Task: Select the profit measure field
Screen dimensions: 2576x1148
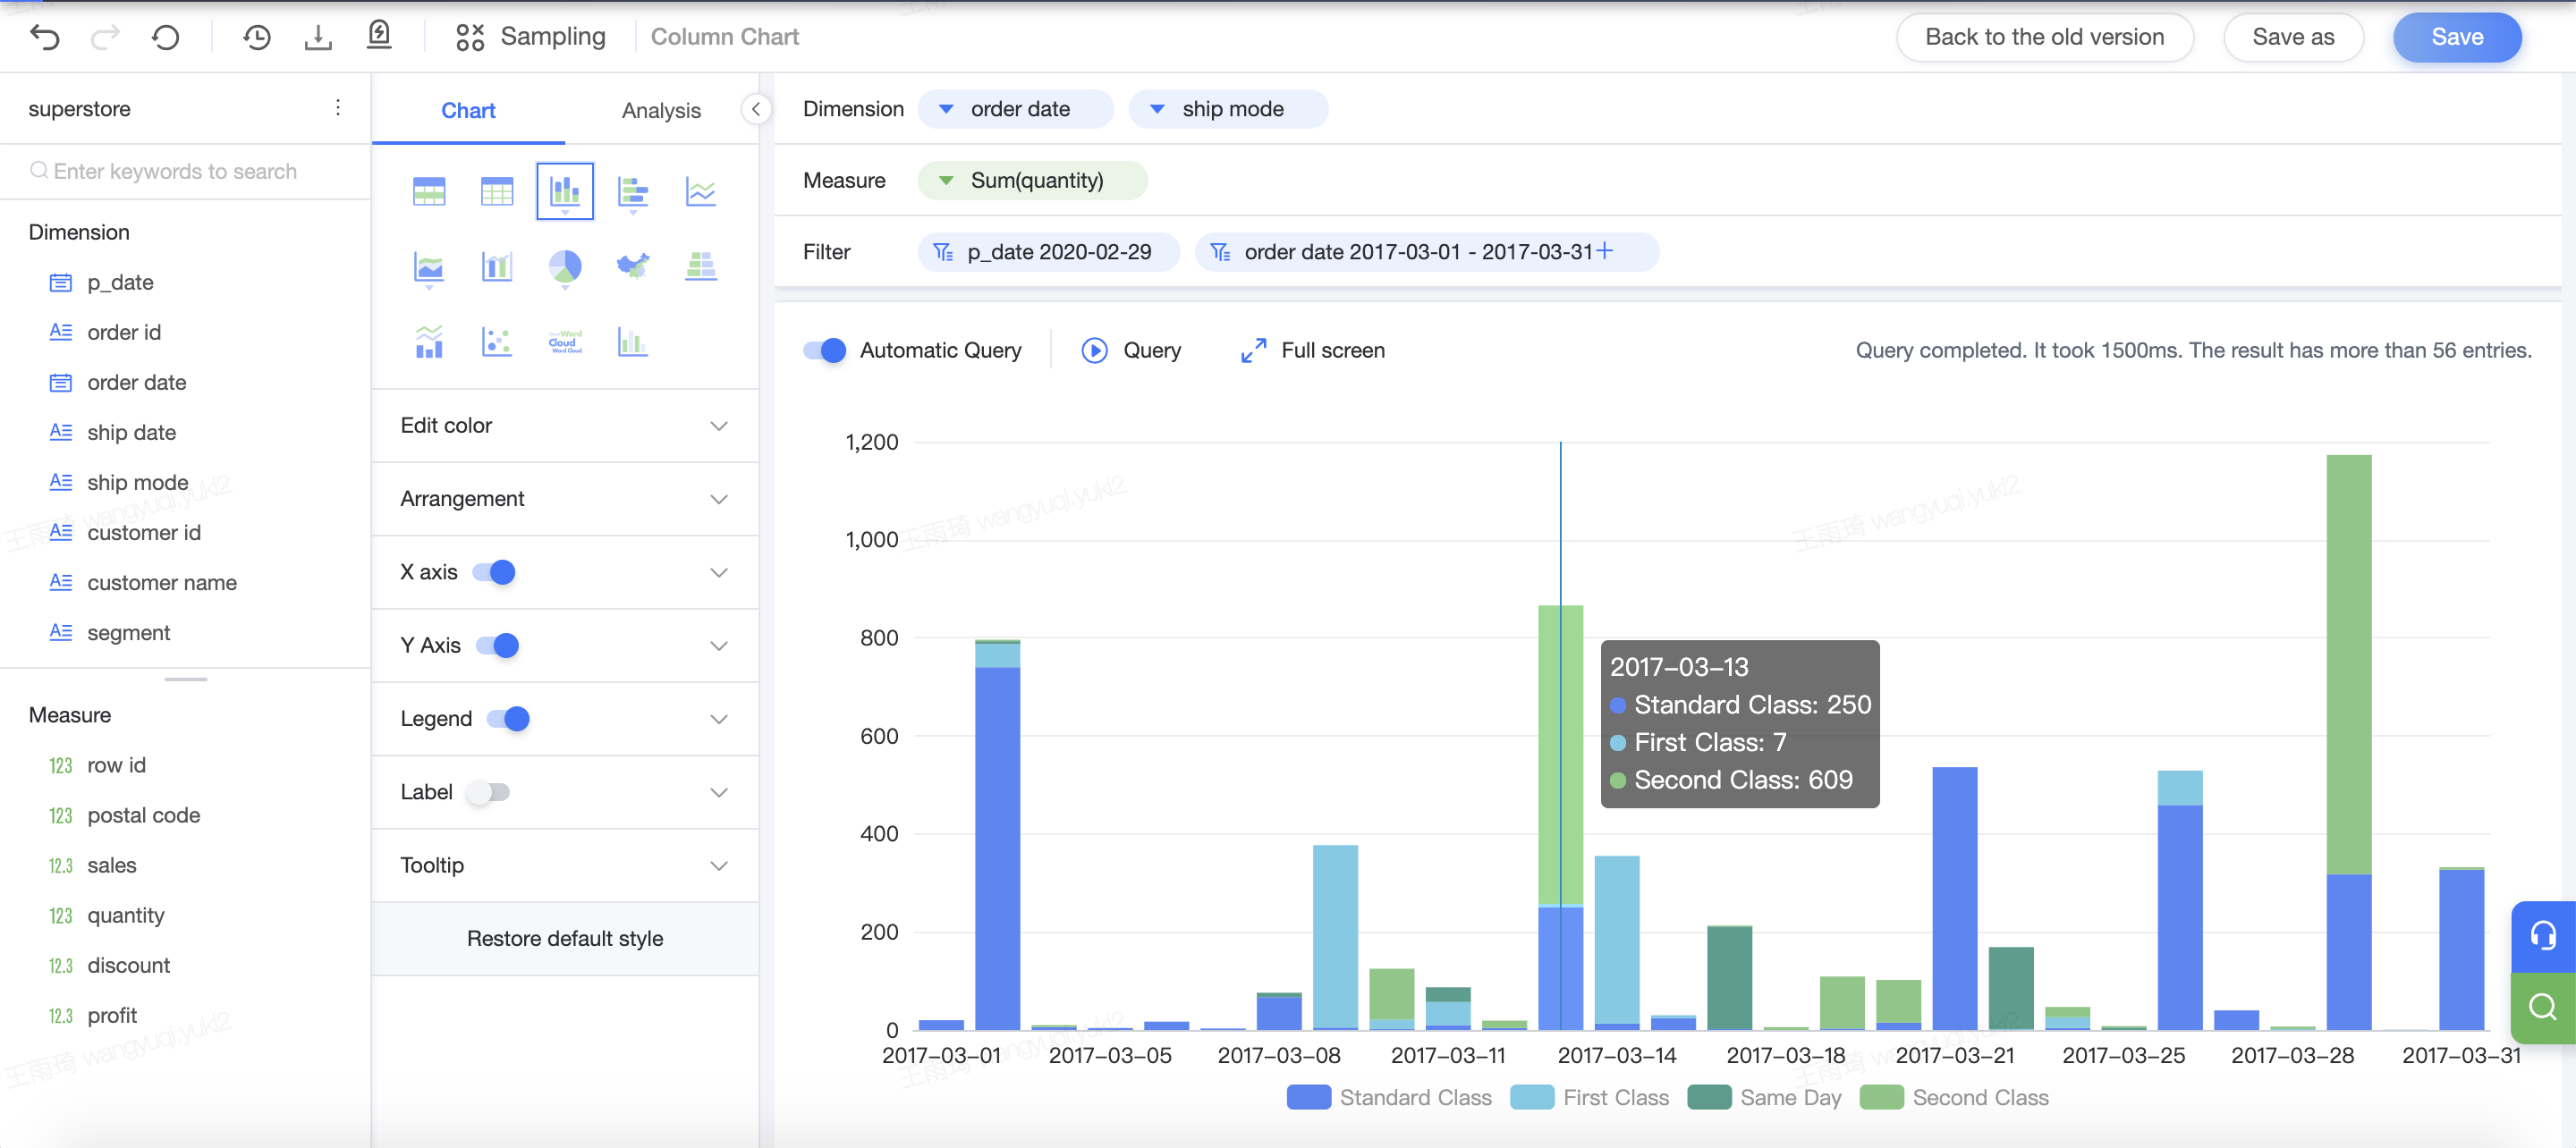Action: pyautogui.click(x=111, y=1015)
